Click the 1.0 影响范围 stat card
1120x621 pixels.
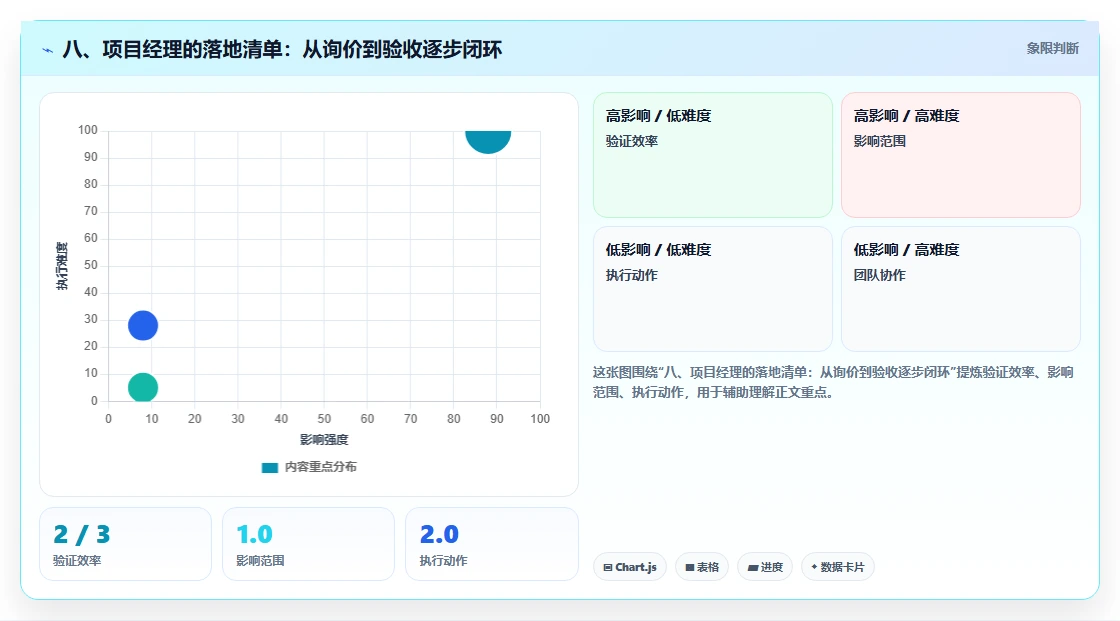(x=309, y=545)
